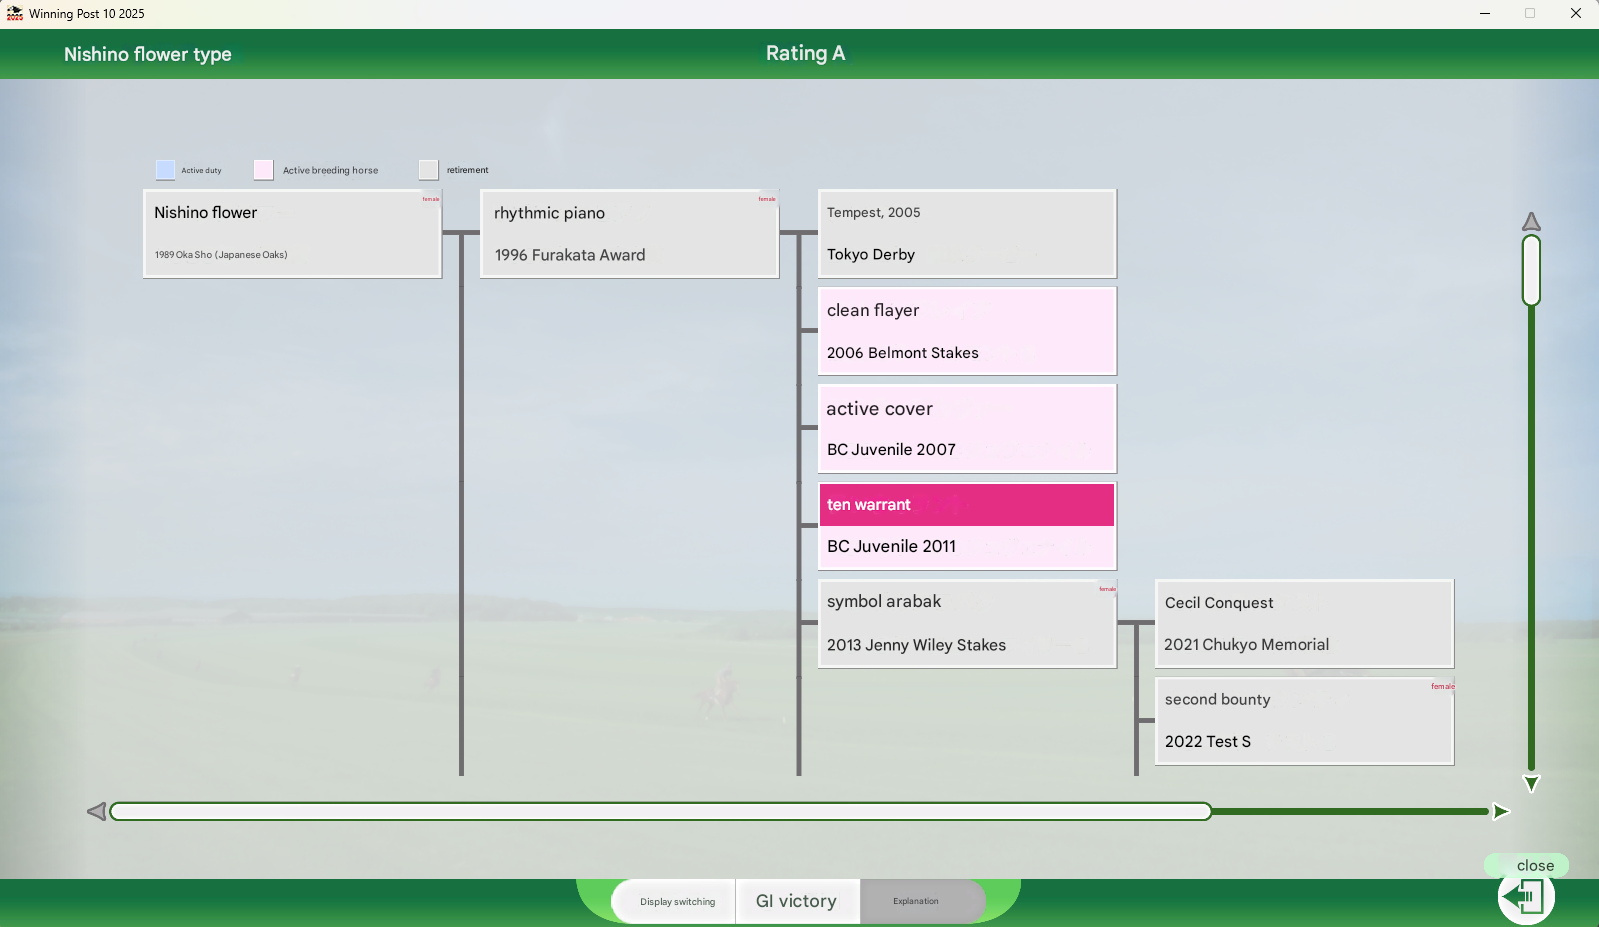Click the 1996 Furakata Award text
1599x927 pixels.
click(570, 255)
